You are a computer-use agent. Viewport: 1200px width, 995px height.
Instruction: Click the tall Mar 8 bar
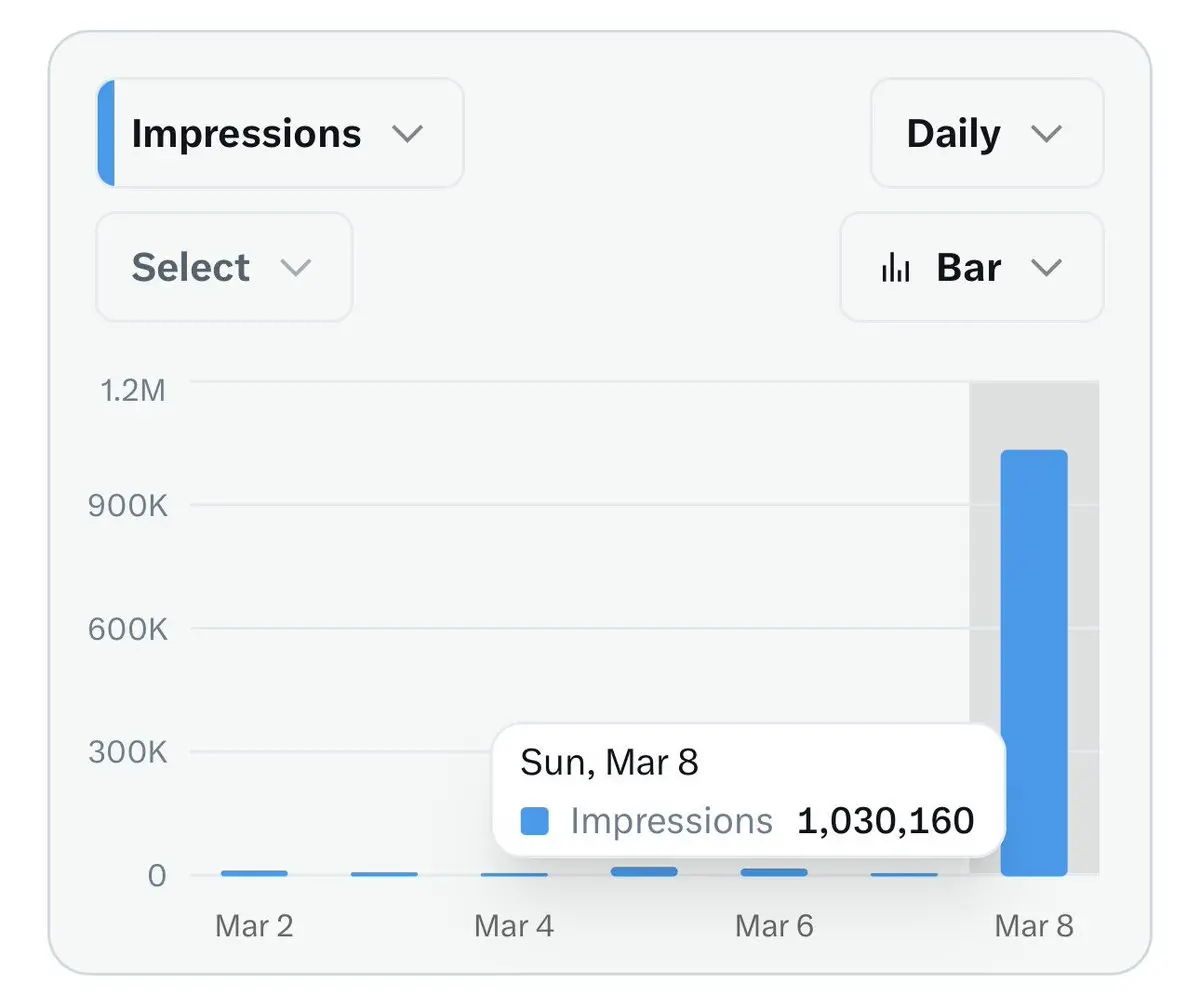(x=1034, y=660)
